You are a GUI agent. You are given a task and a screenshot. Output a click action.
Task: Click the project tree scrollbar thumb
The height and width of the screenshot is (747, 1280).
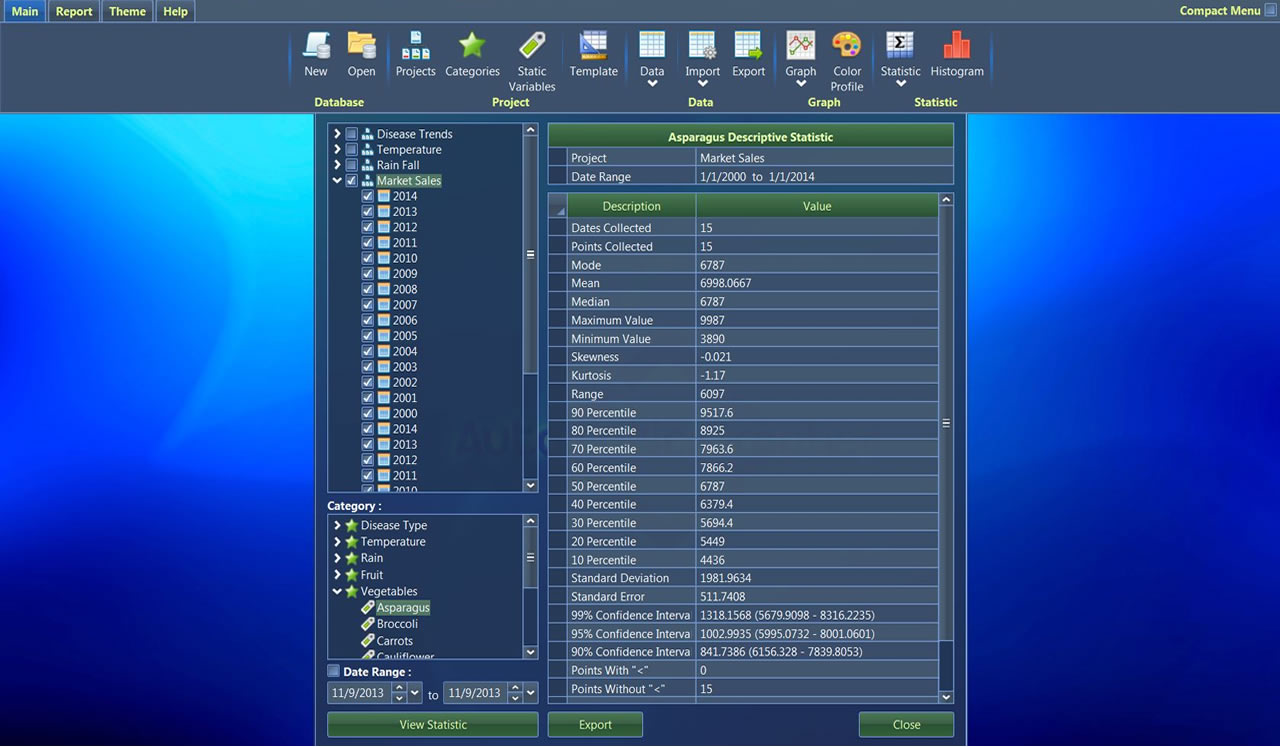(x=530, y=254)
